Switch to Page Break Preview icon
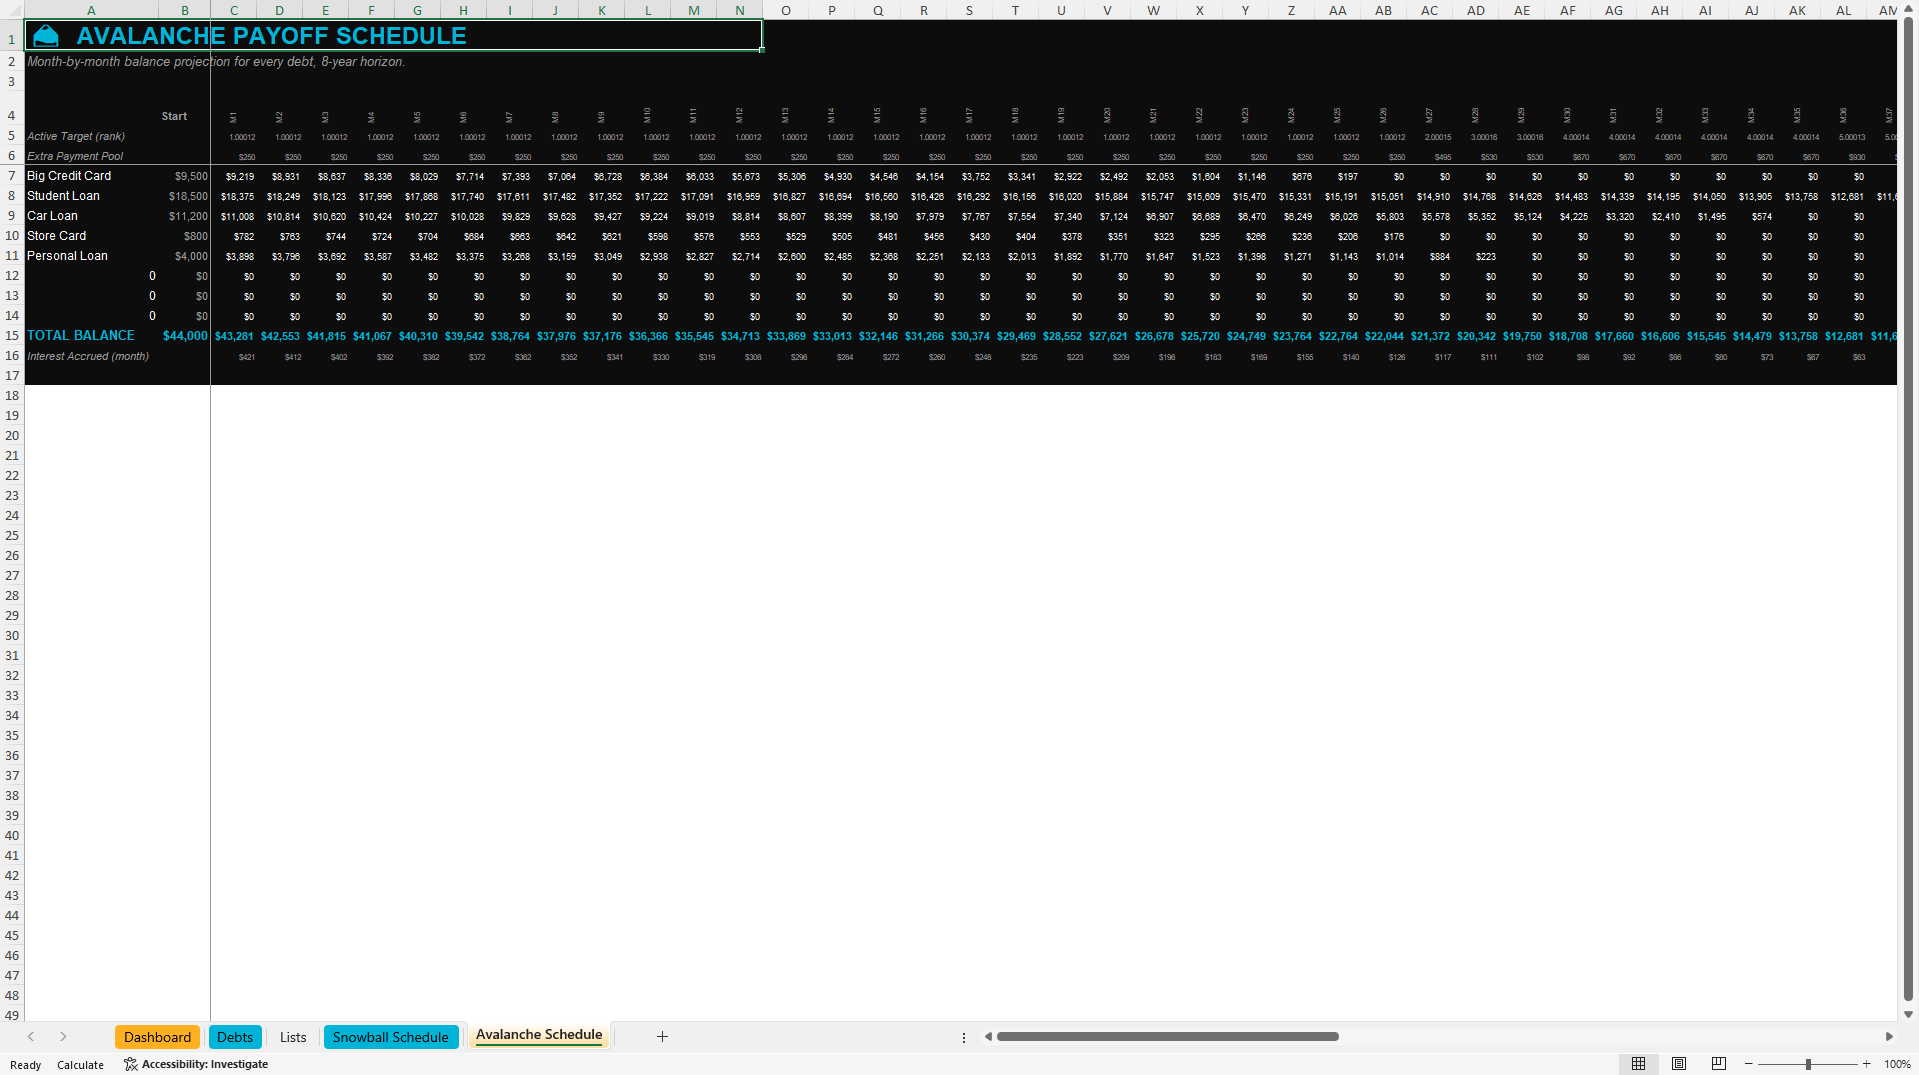Viewport: 1919px width, 1075px height. pos(1719,1064)
